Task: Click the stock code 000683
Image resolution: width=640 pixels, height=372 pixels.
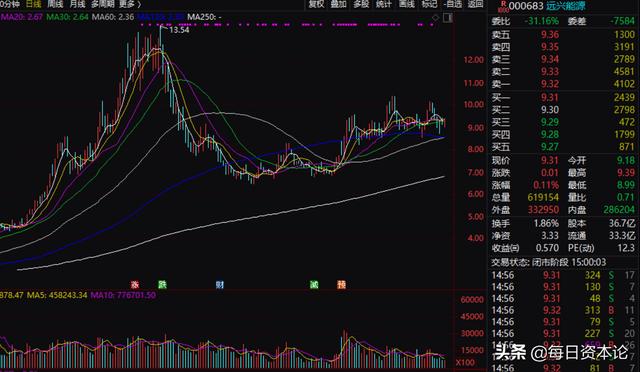Action: click(x=526, y=6)
